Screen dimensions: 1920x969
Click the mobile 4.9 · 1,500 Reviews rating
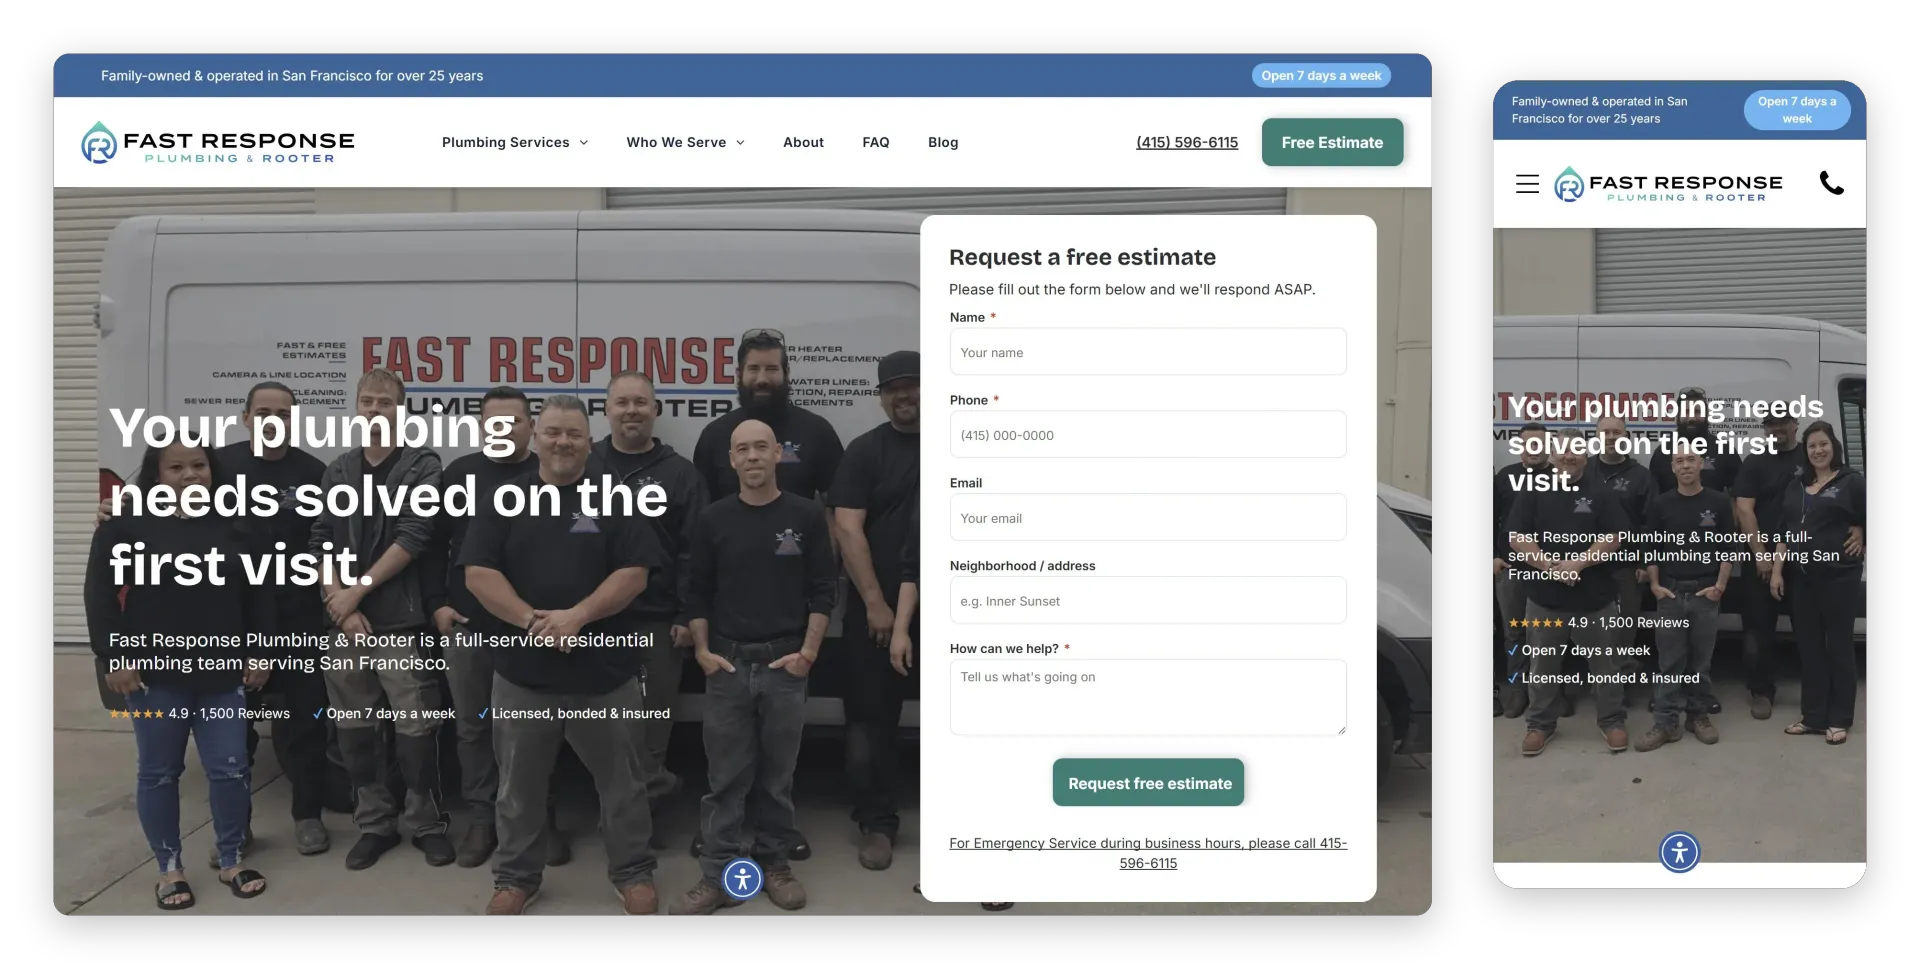coord(1598,622)
